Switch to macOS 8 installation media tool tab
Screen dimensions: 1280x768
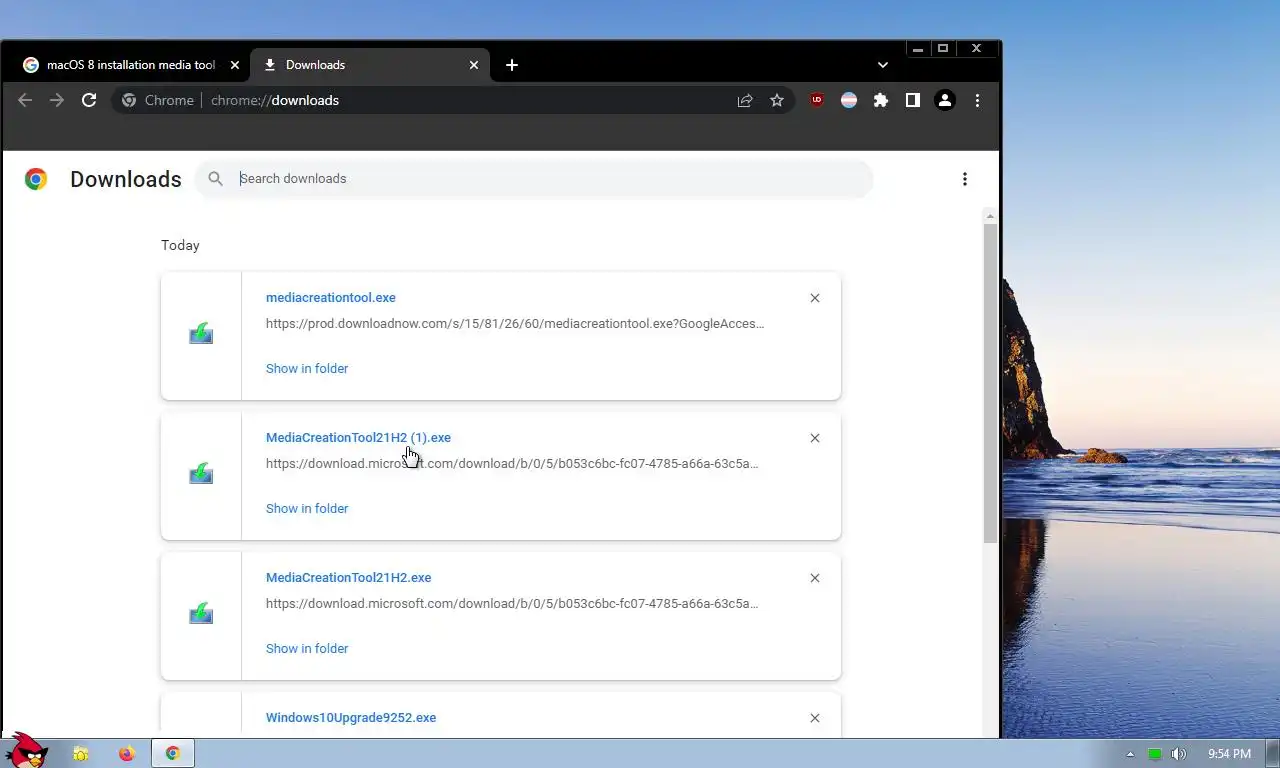pyautogui.click(x=130, y=65)
